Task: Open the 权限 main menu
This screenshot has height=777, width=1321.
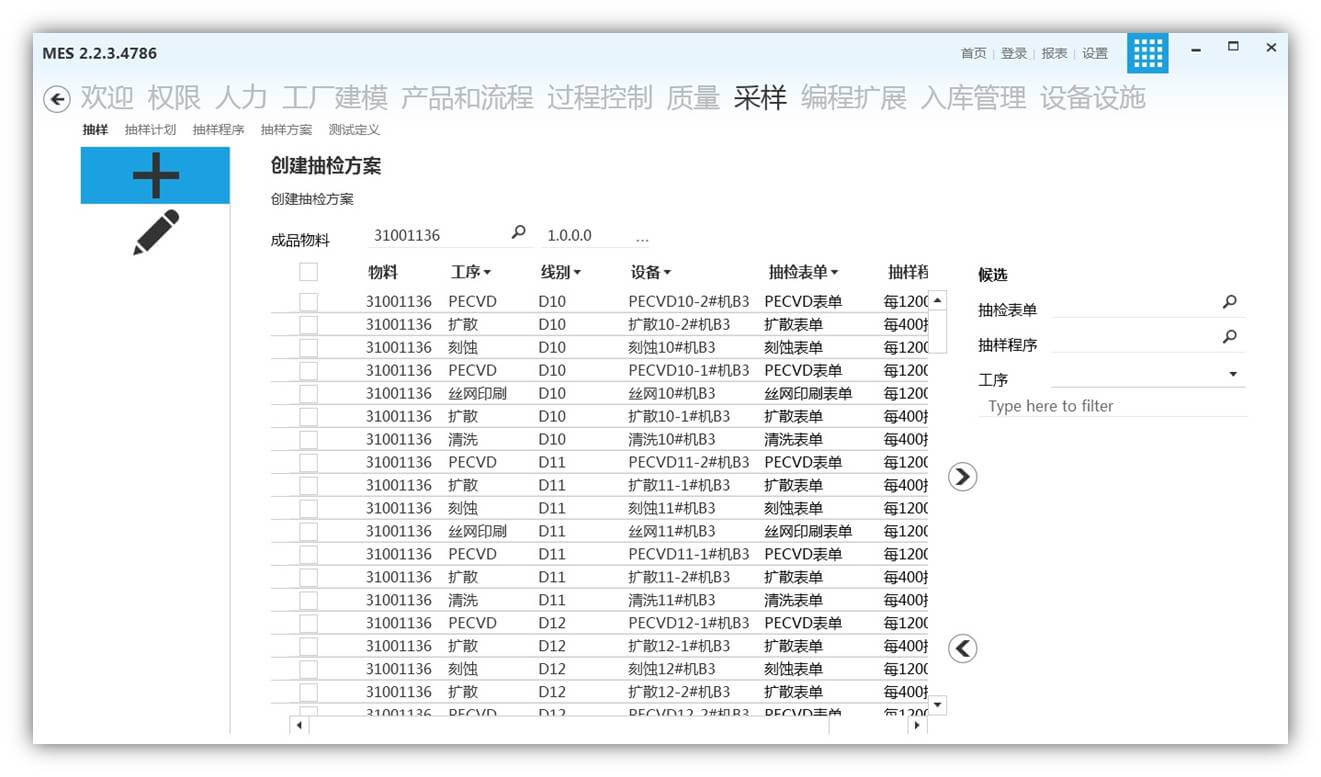Action: click(x=174, y=98)
